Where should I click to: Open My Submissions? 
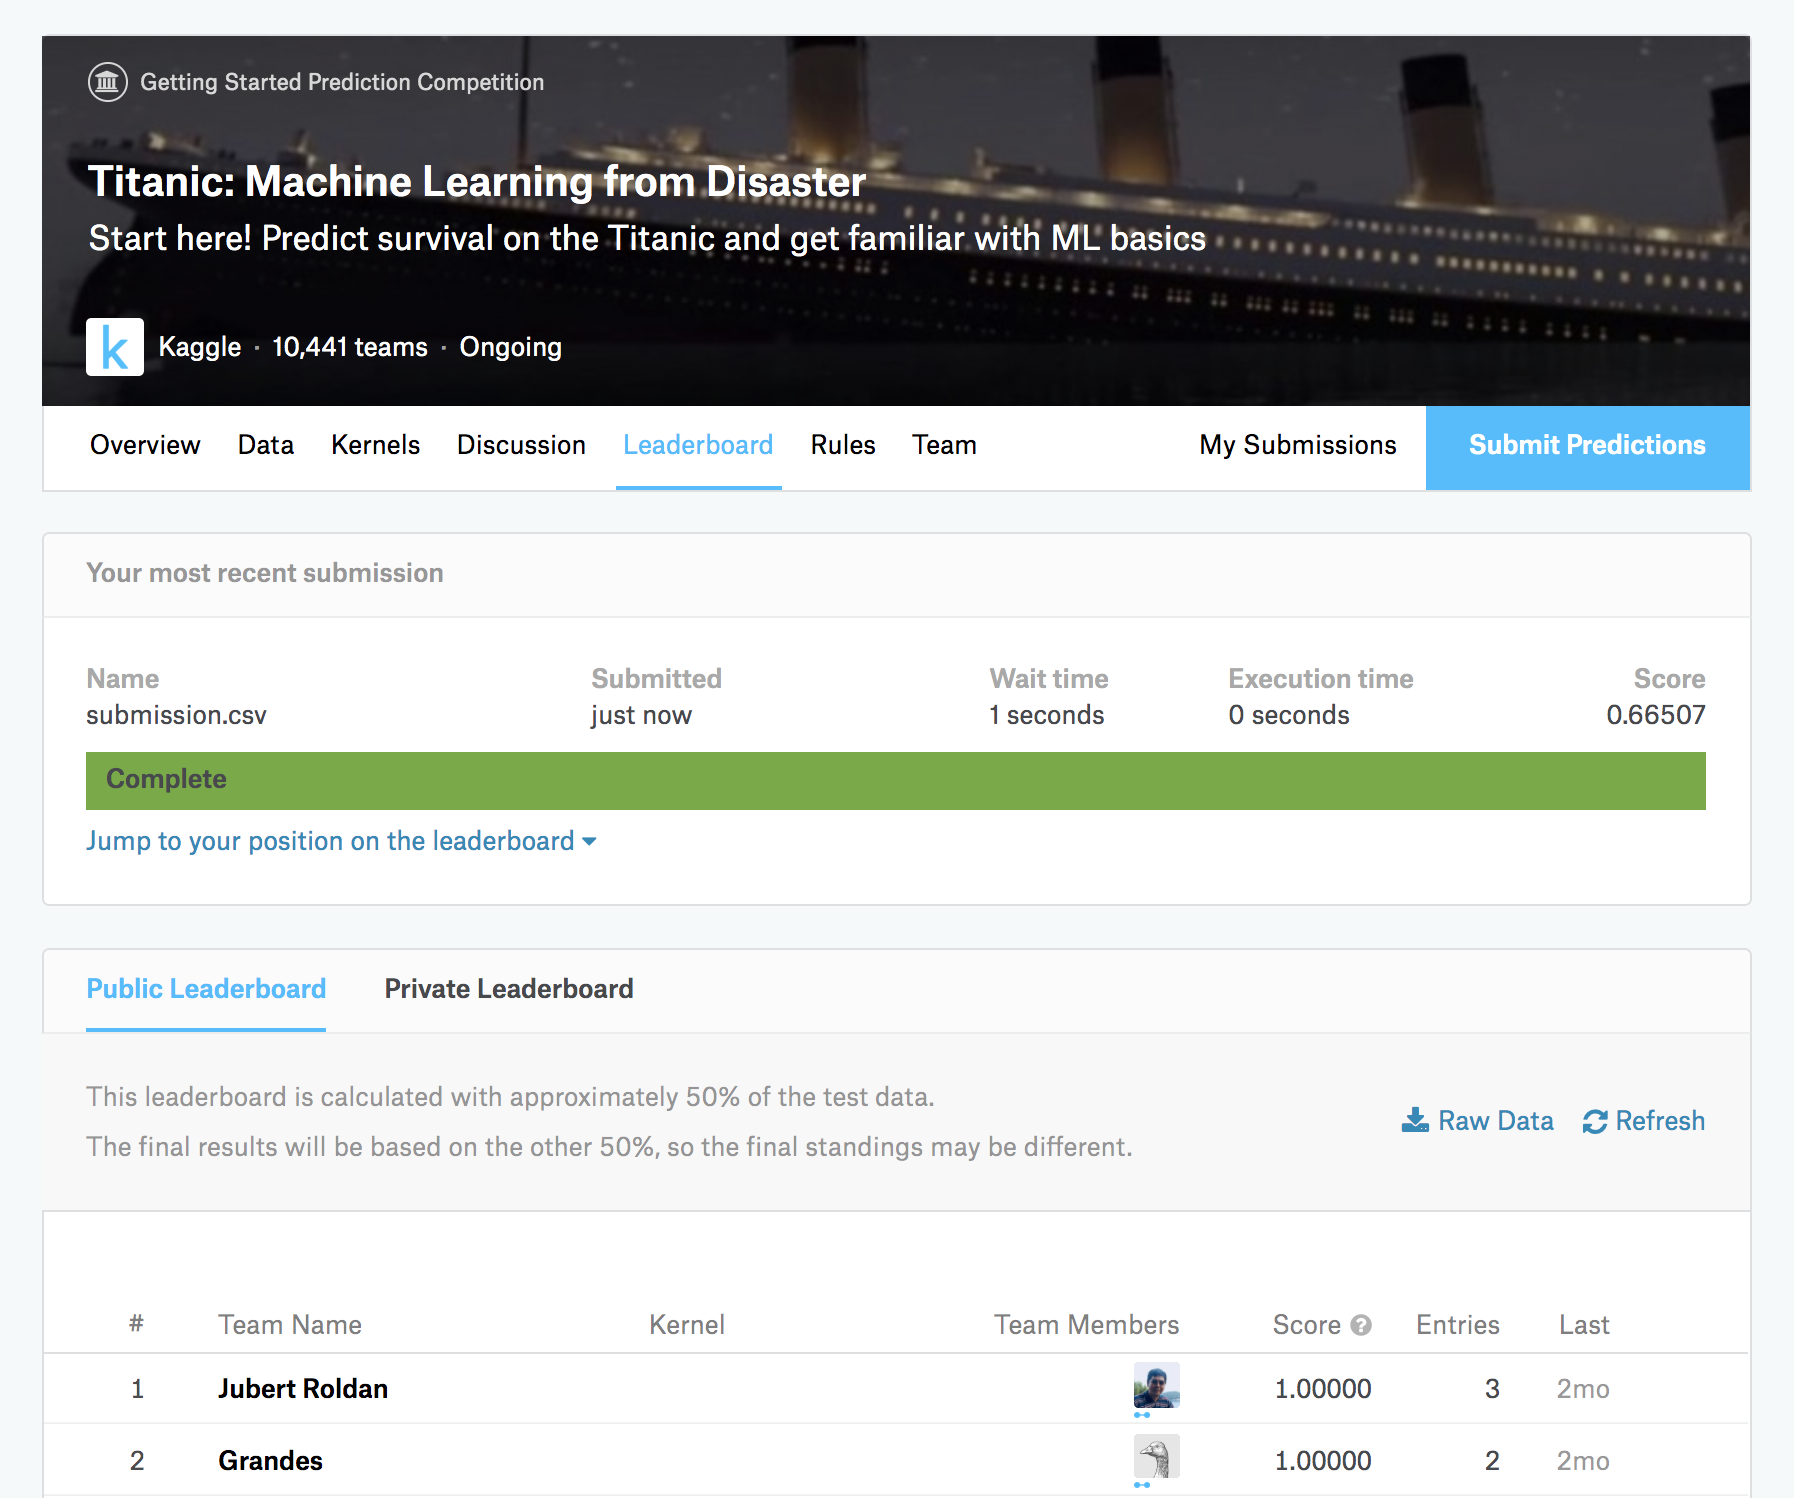[x=1298, y=445]
